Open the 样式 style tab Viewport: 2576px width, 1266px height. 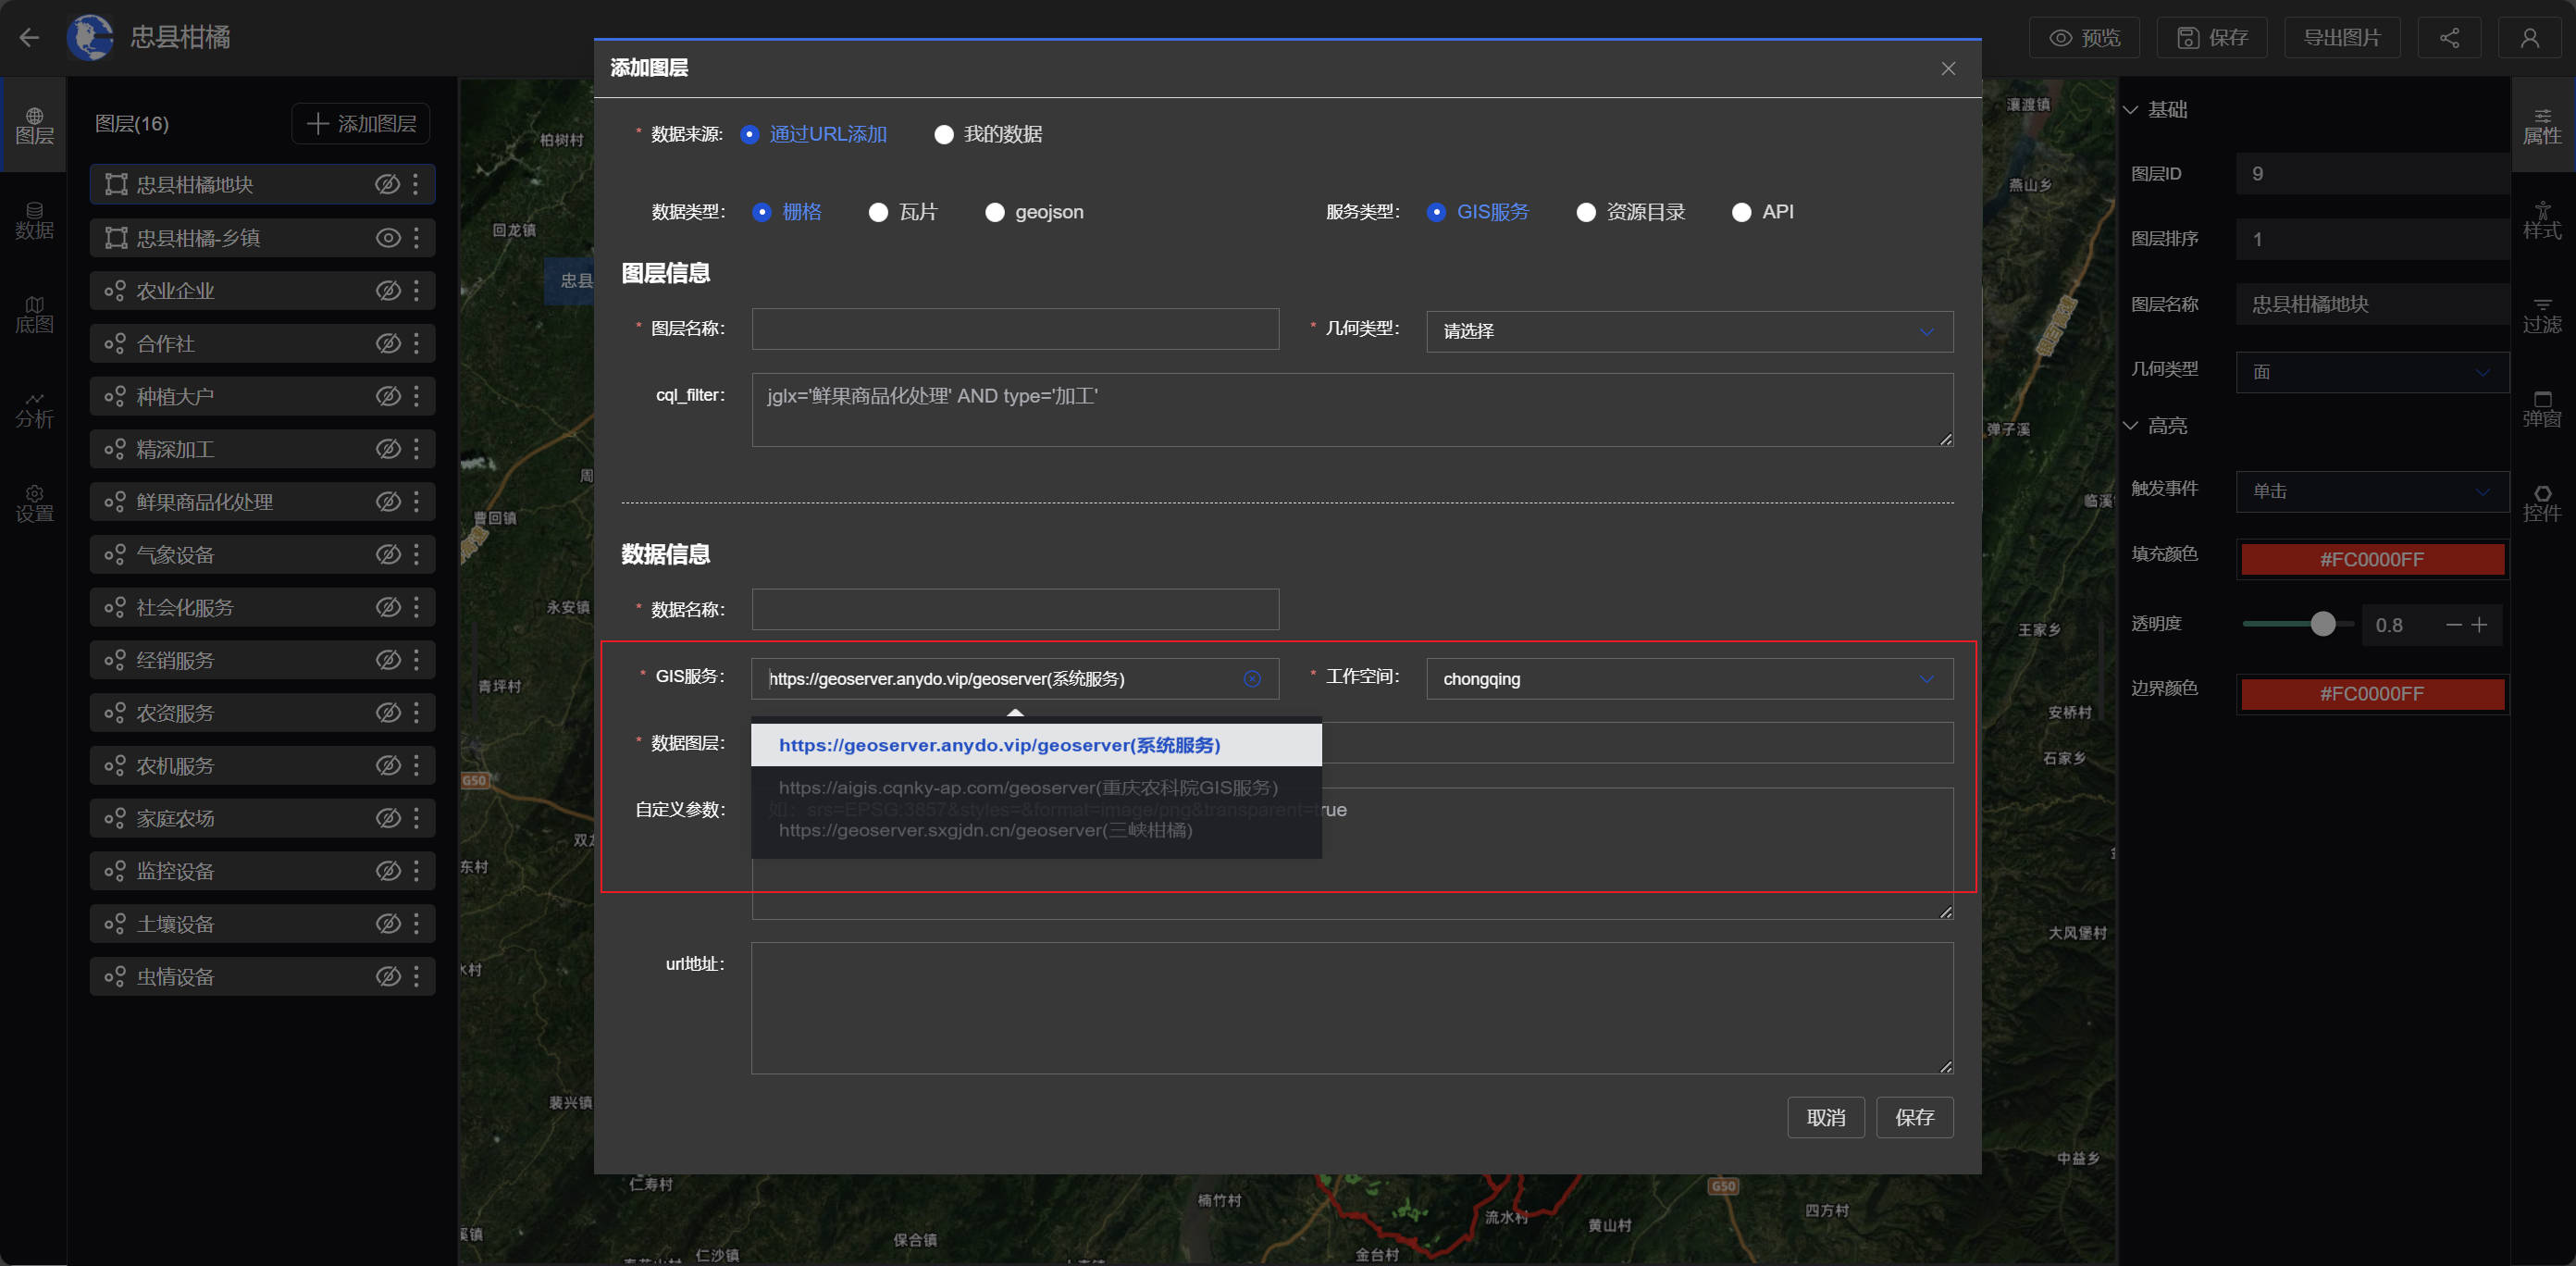tap(2541, 220)
